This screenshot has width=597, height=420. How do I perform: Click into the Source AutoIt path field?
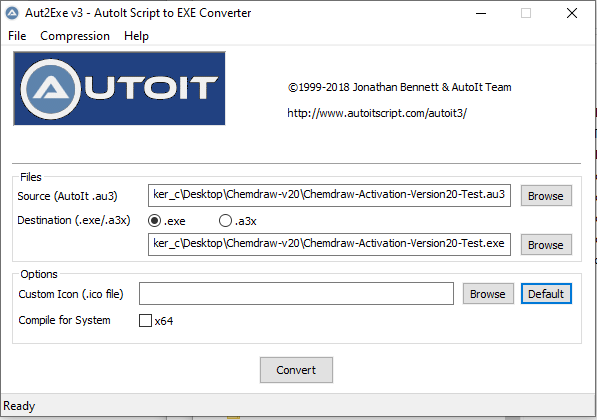pyautogui.click(x=329, y=195)
